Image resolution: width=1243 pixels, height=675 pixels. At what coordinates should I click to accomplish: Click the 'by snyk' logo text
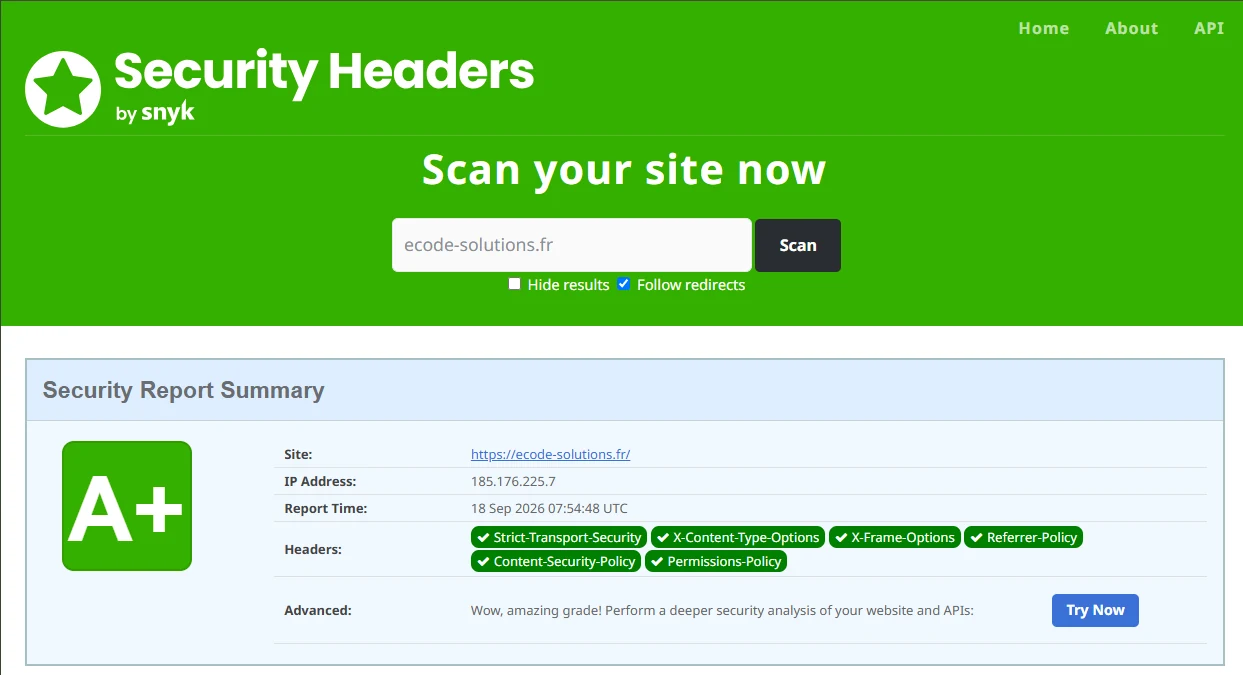pyautogui.click(x=155, y=113)
